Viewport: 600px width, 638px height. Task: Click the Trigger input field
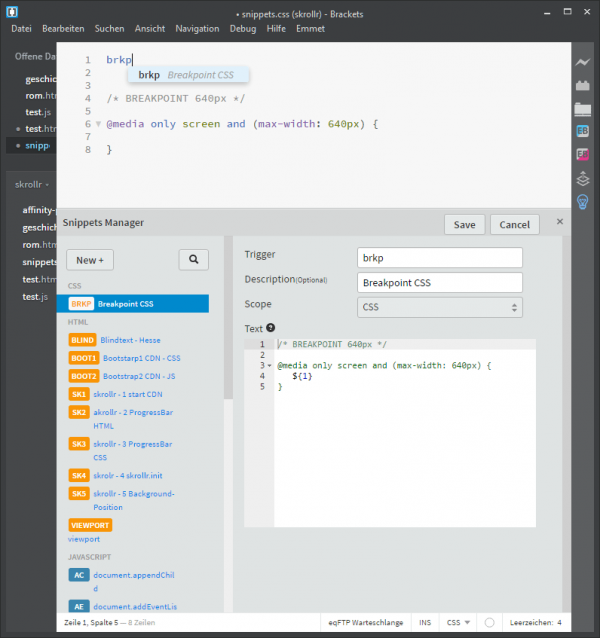tap(440, 258)
